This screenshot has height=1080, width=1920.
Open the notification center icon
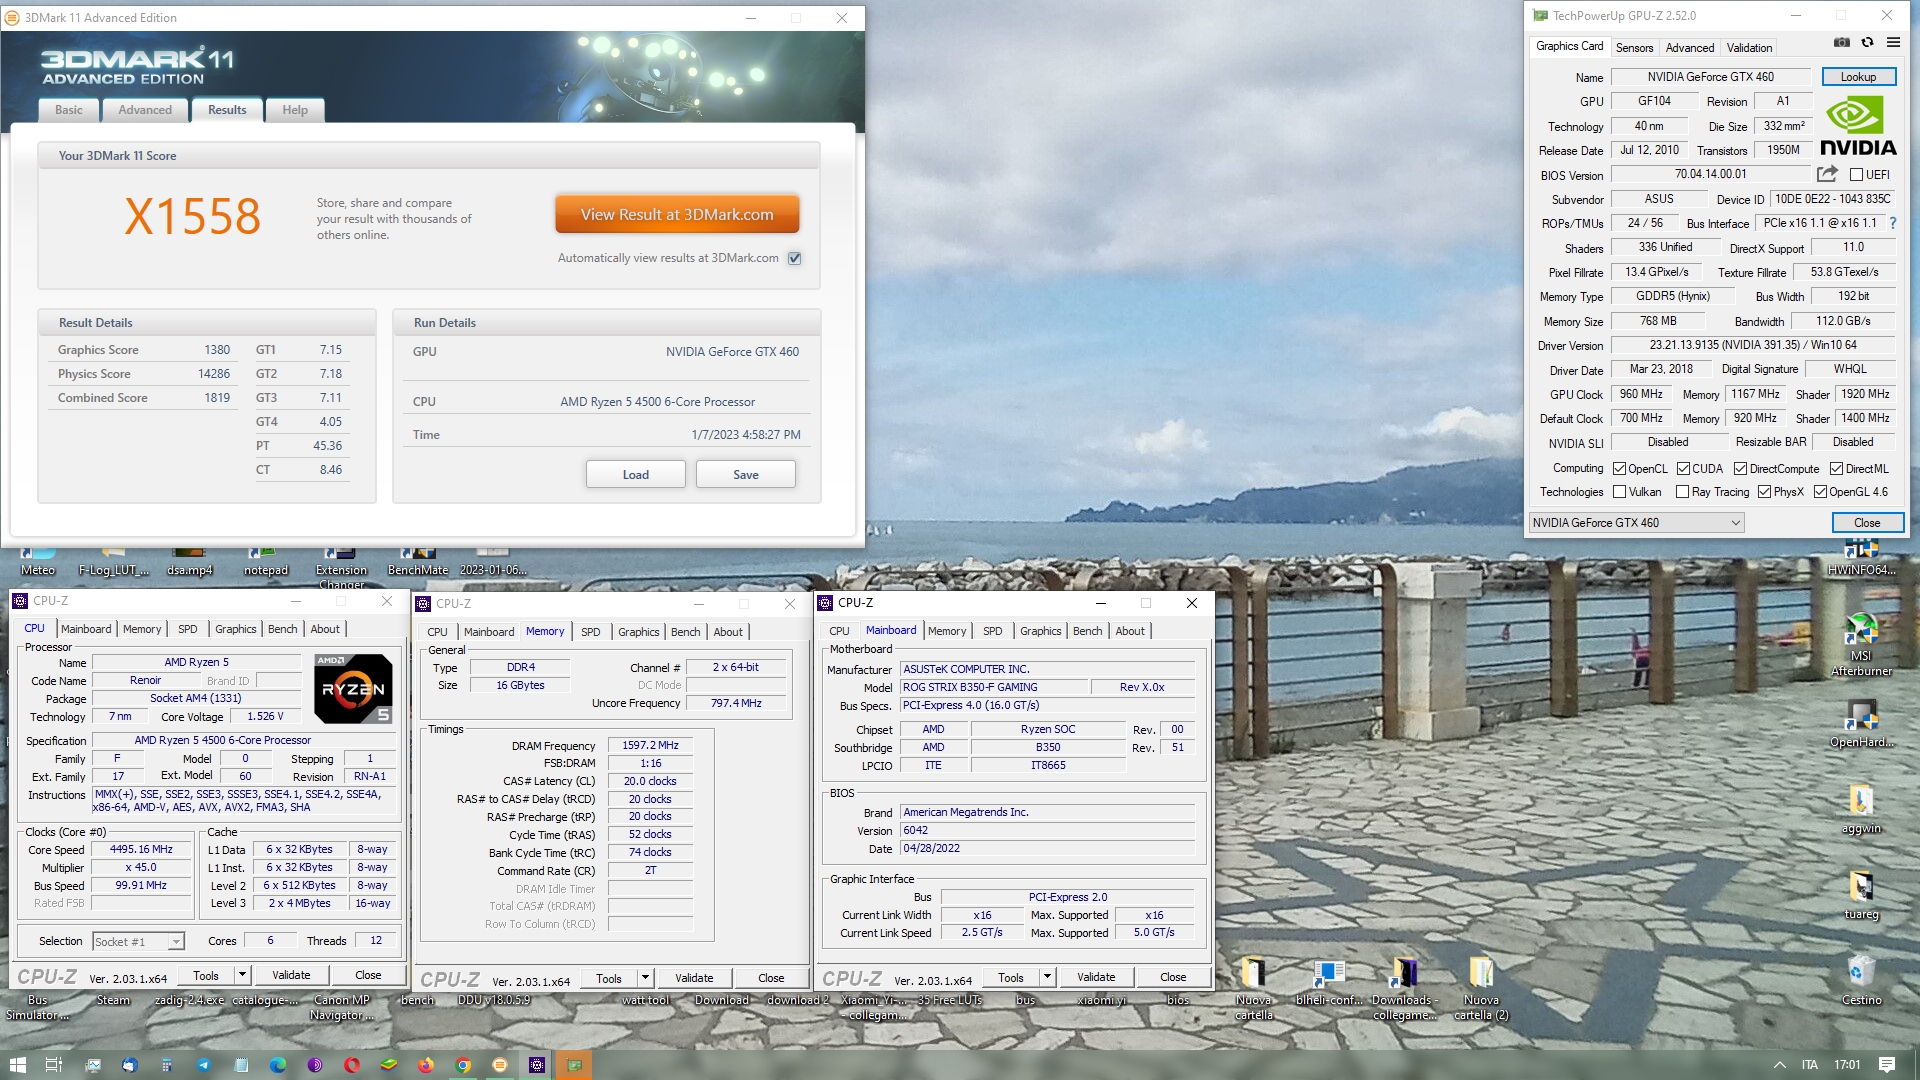1887,1065
